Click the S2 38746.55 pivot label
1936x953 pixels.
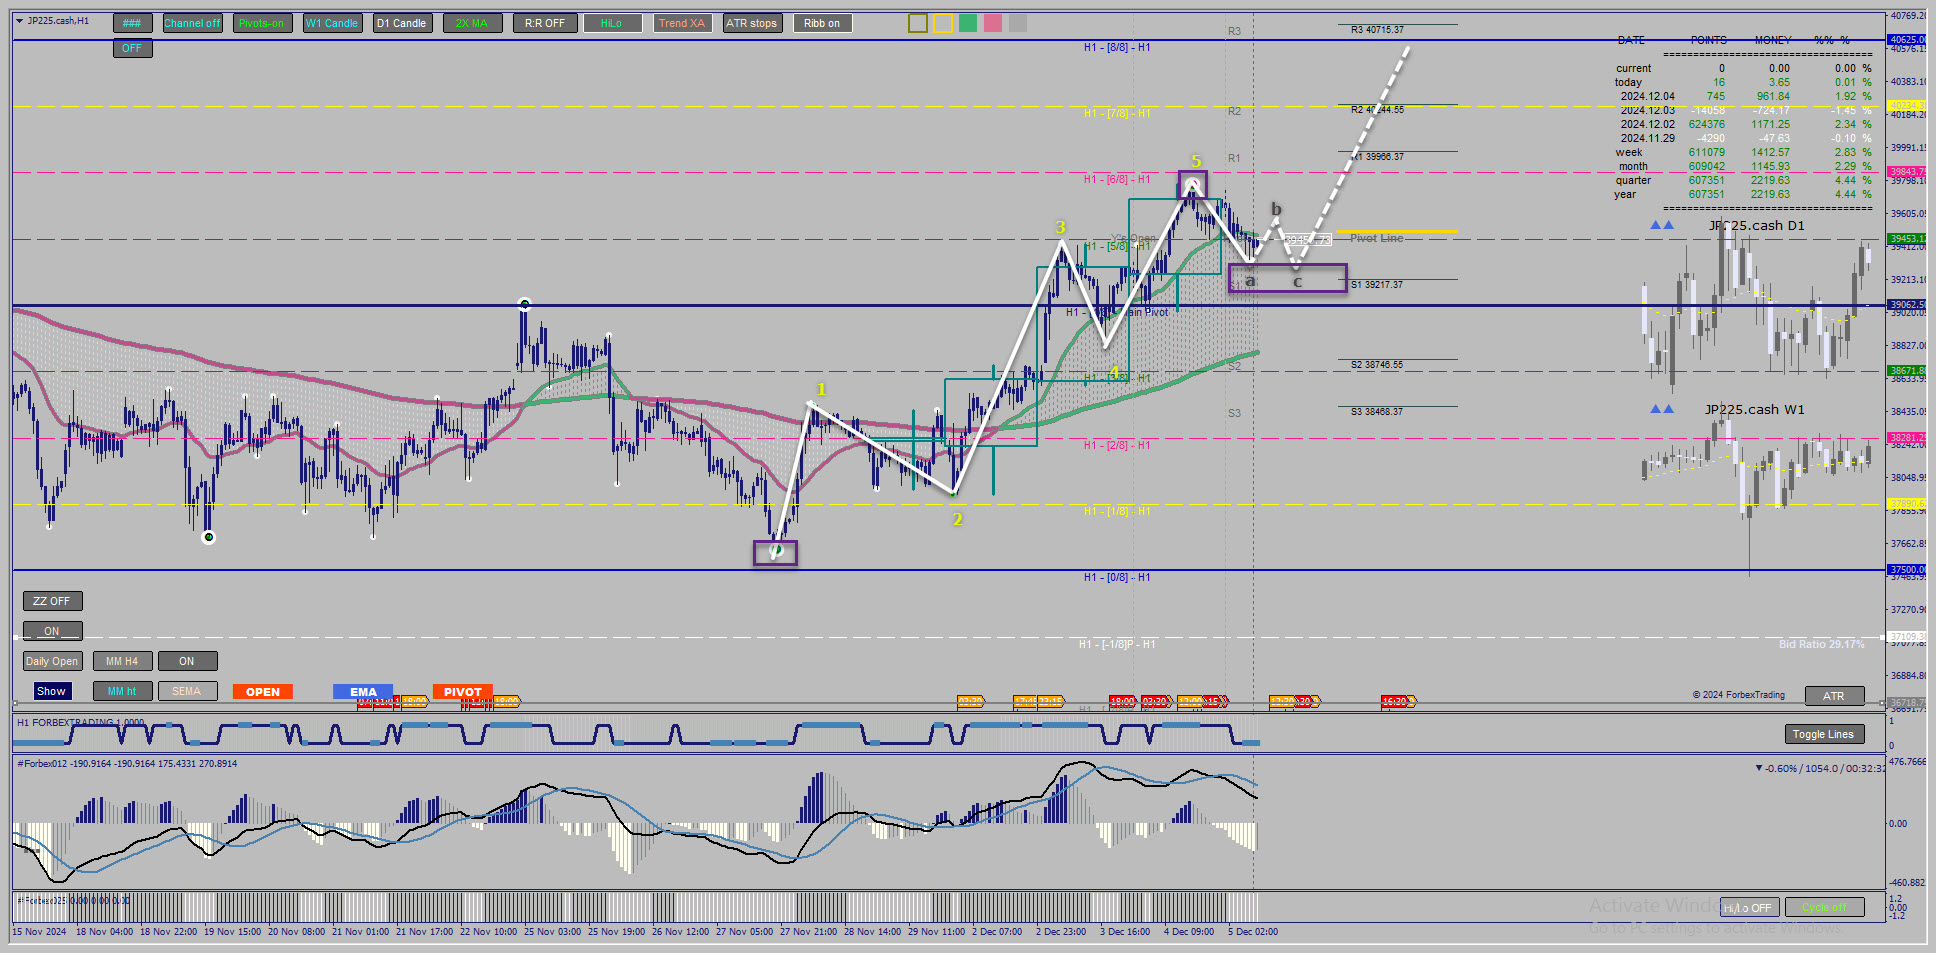(x=1376, y=365)
